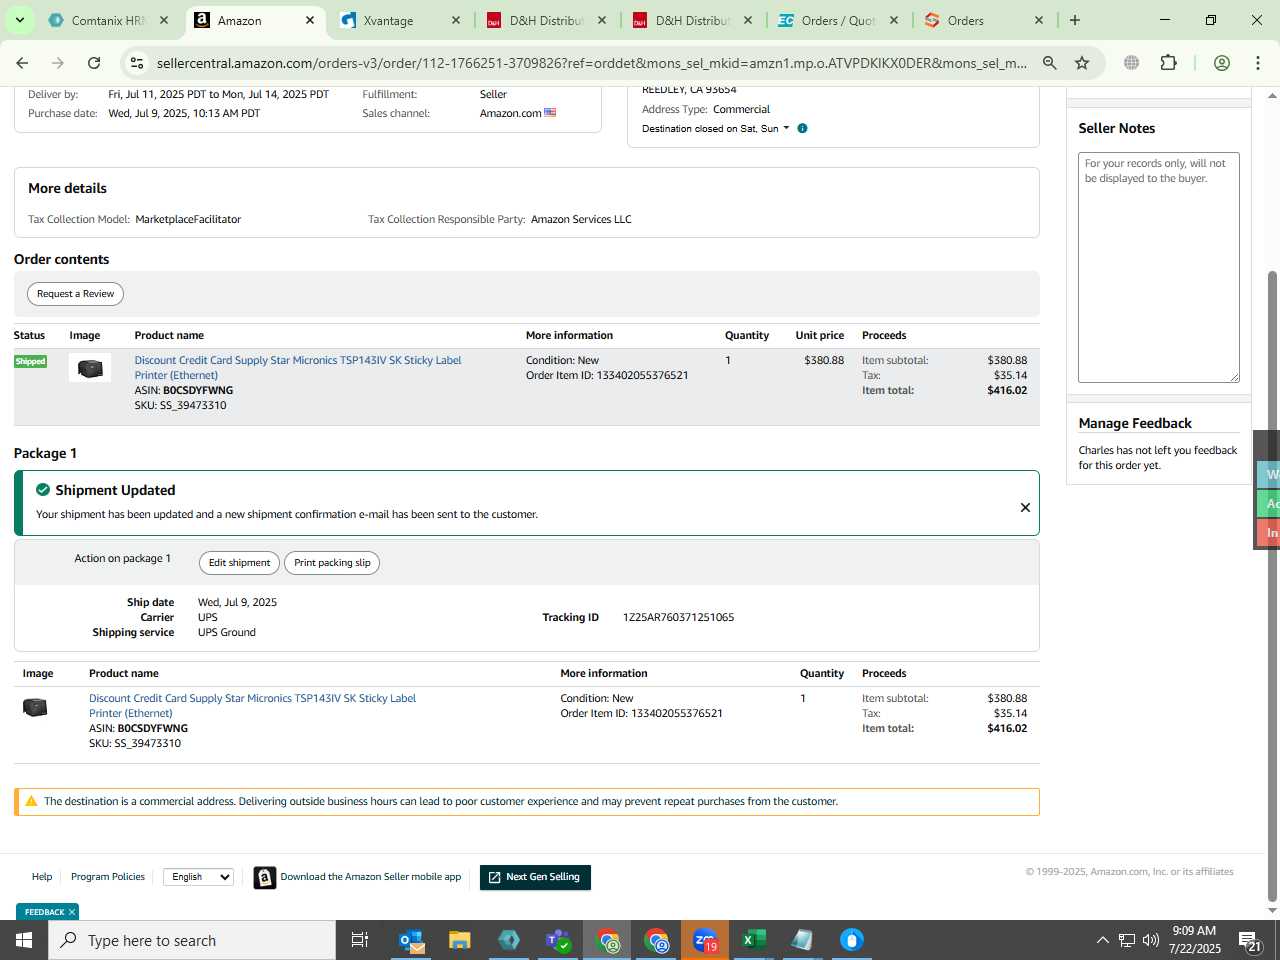Click the Next Gen Selling button
The width and height of the screenshot is (1280, 960).
click(x=535, y=877)
